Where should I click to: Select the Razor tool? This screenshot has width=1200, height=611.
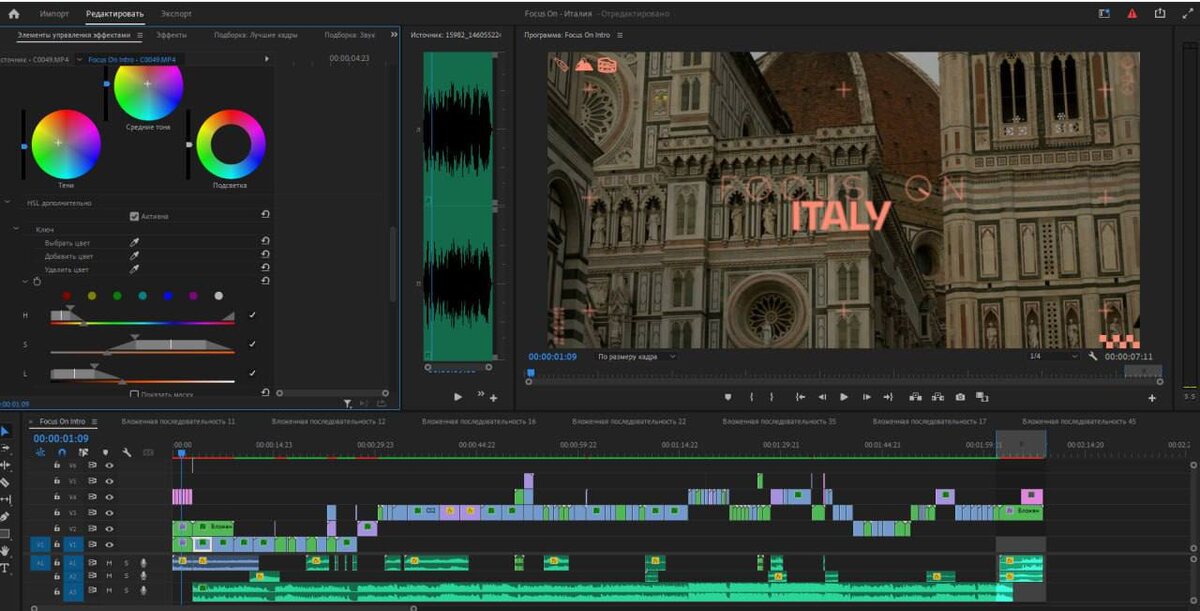tap(6, 482)
